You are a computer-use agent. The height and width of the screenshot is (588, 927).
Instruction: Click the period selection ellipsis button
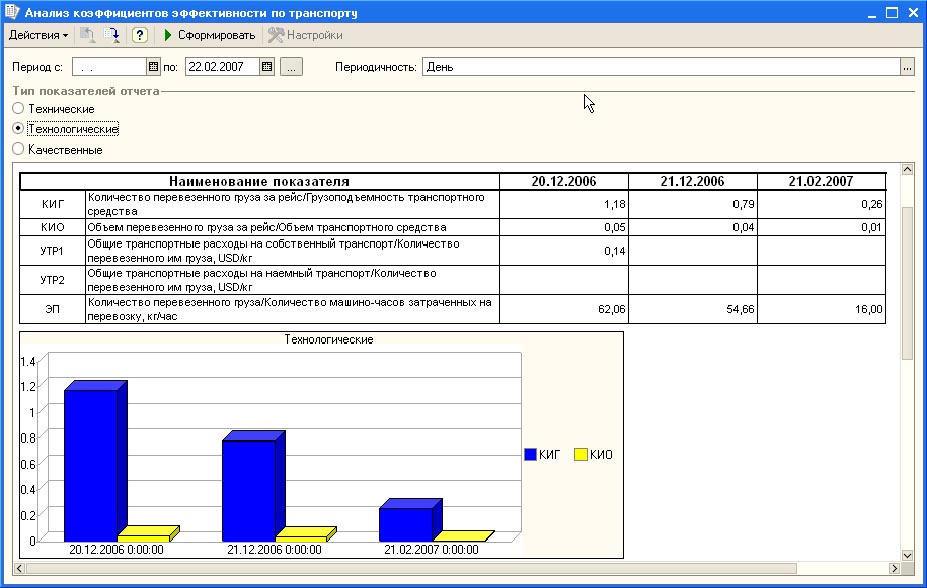pyautogui.click(x=291, y=67)
